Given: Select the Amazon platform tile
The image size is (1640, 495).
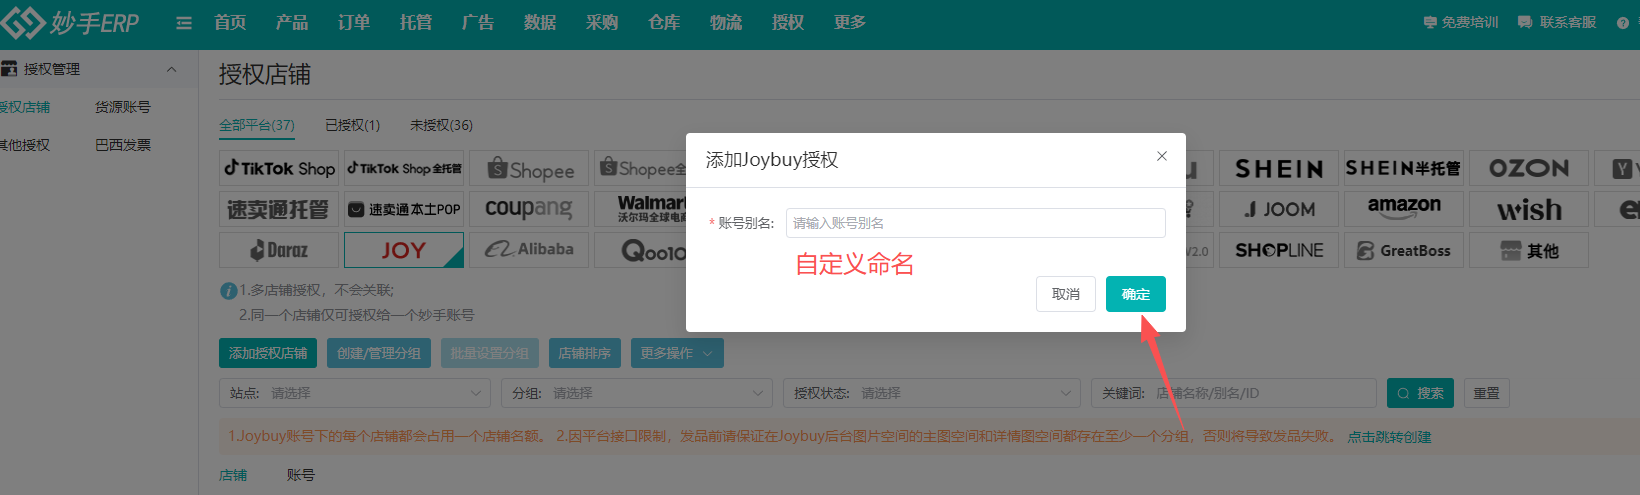Looking at the screenshot, I should click(1404, 209).
